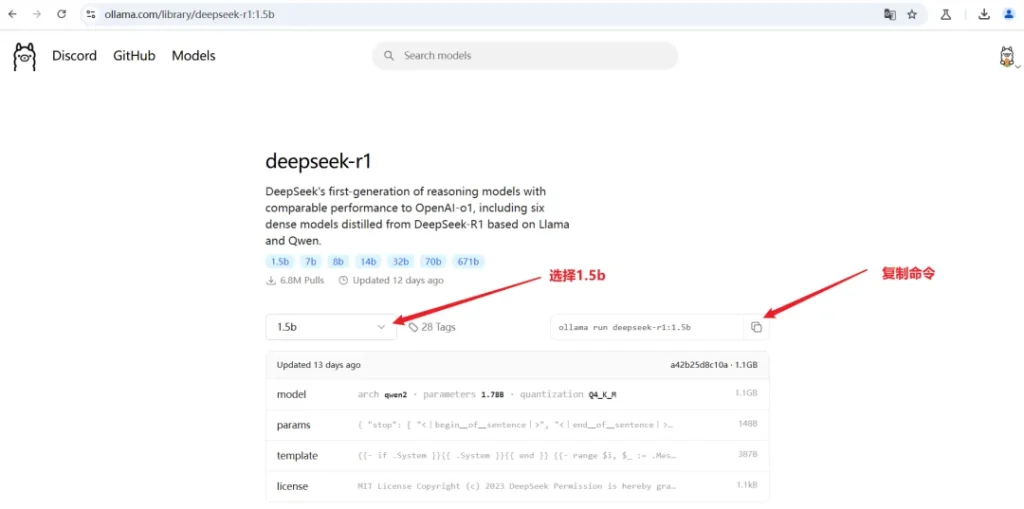Select the 671b size tag

click(x=468, y=261)
